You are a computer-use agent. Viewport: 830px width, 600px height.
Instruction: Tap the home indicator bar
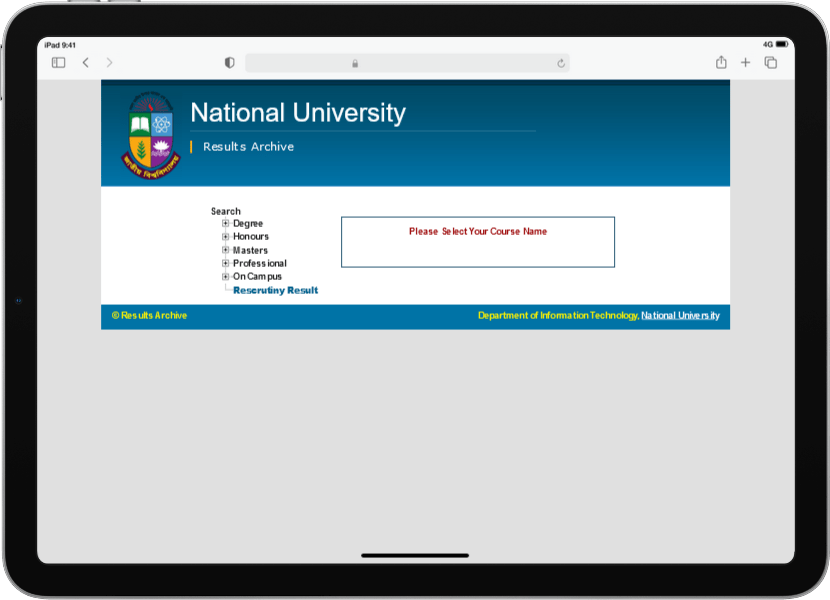click(415, 556)
